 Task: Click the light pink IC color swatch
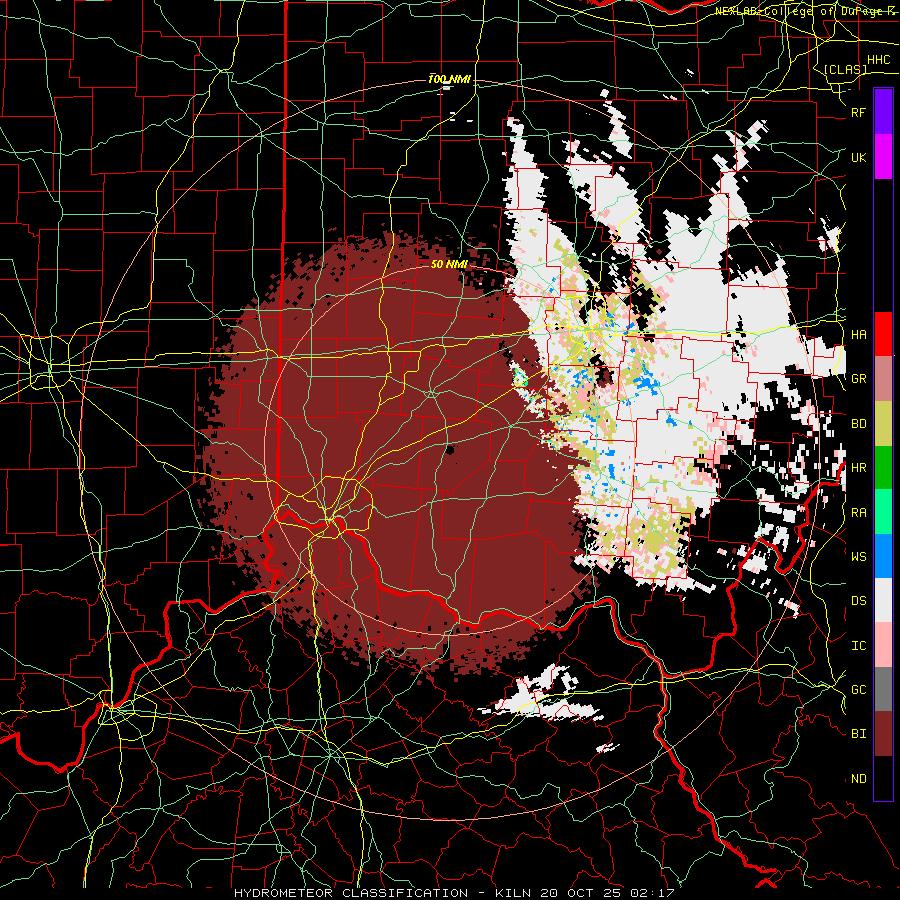(x=883, y=645)
